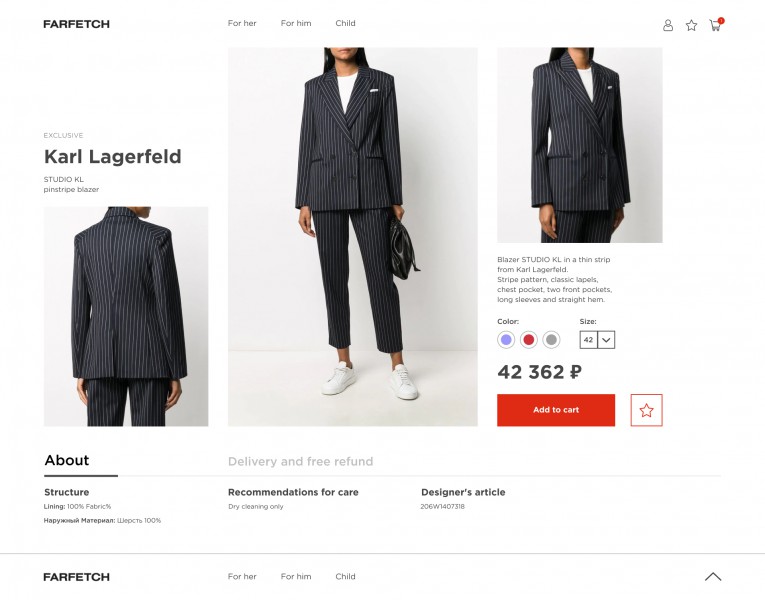
Task: Expand the size 42 dropdown
Action: click(x=597, y=340)
